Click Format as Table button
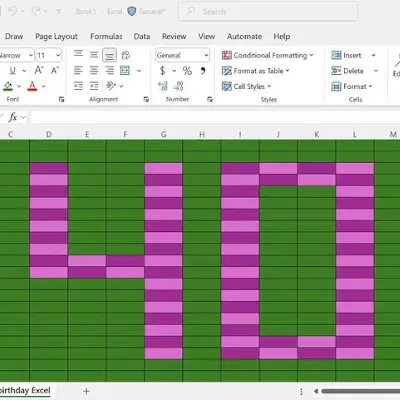This screenshot has height=400, width=400. (x=255, y=71)
